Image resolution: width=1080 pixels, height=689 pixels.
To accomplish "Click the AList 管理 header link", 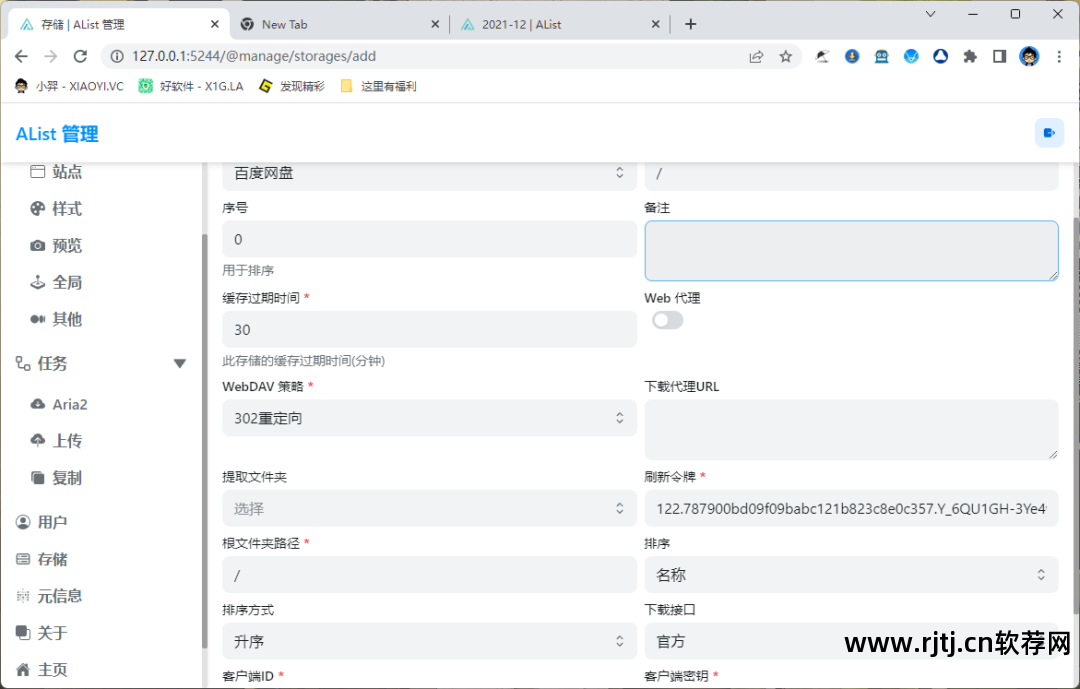I will point(56,133).
